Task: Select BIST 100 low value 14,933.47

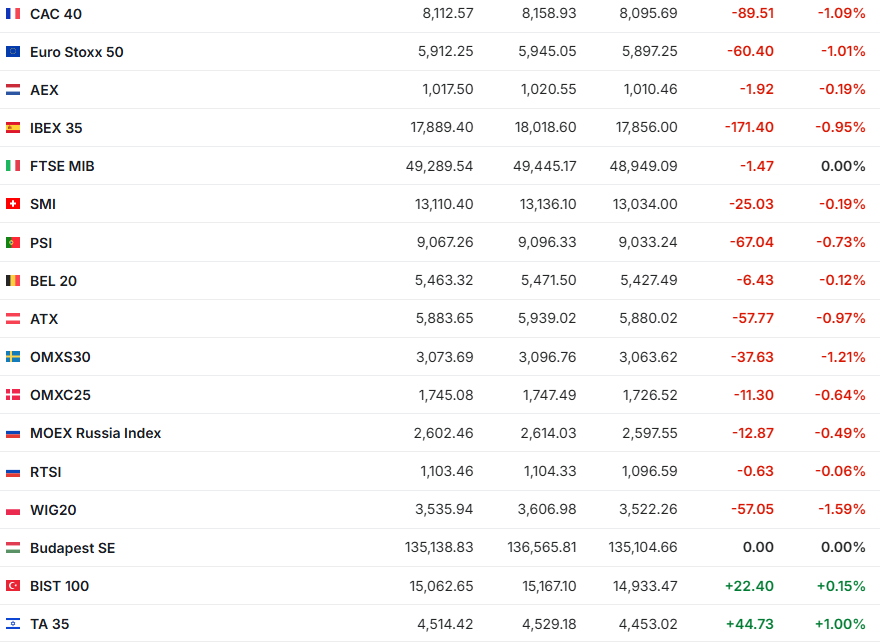Action: click(645, 586)
